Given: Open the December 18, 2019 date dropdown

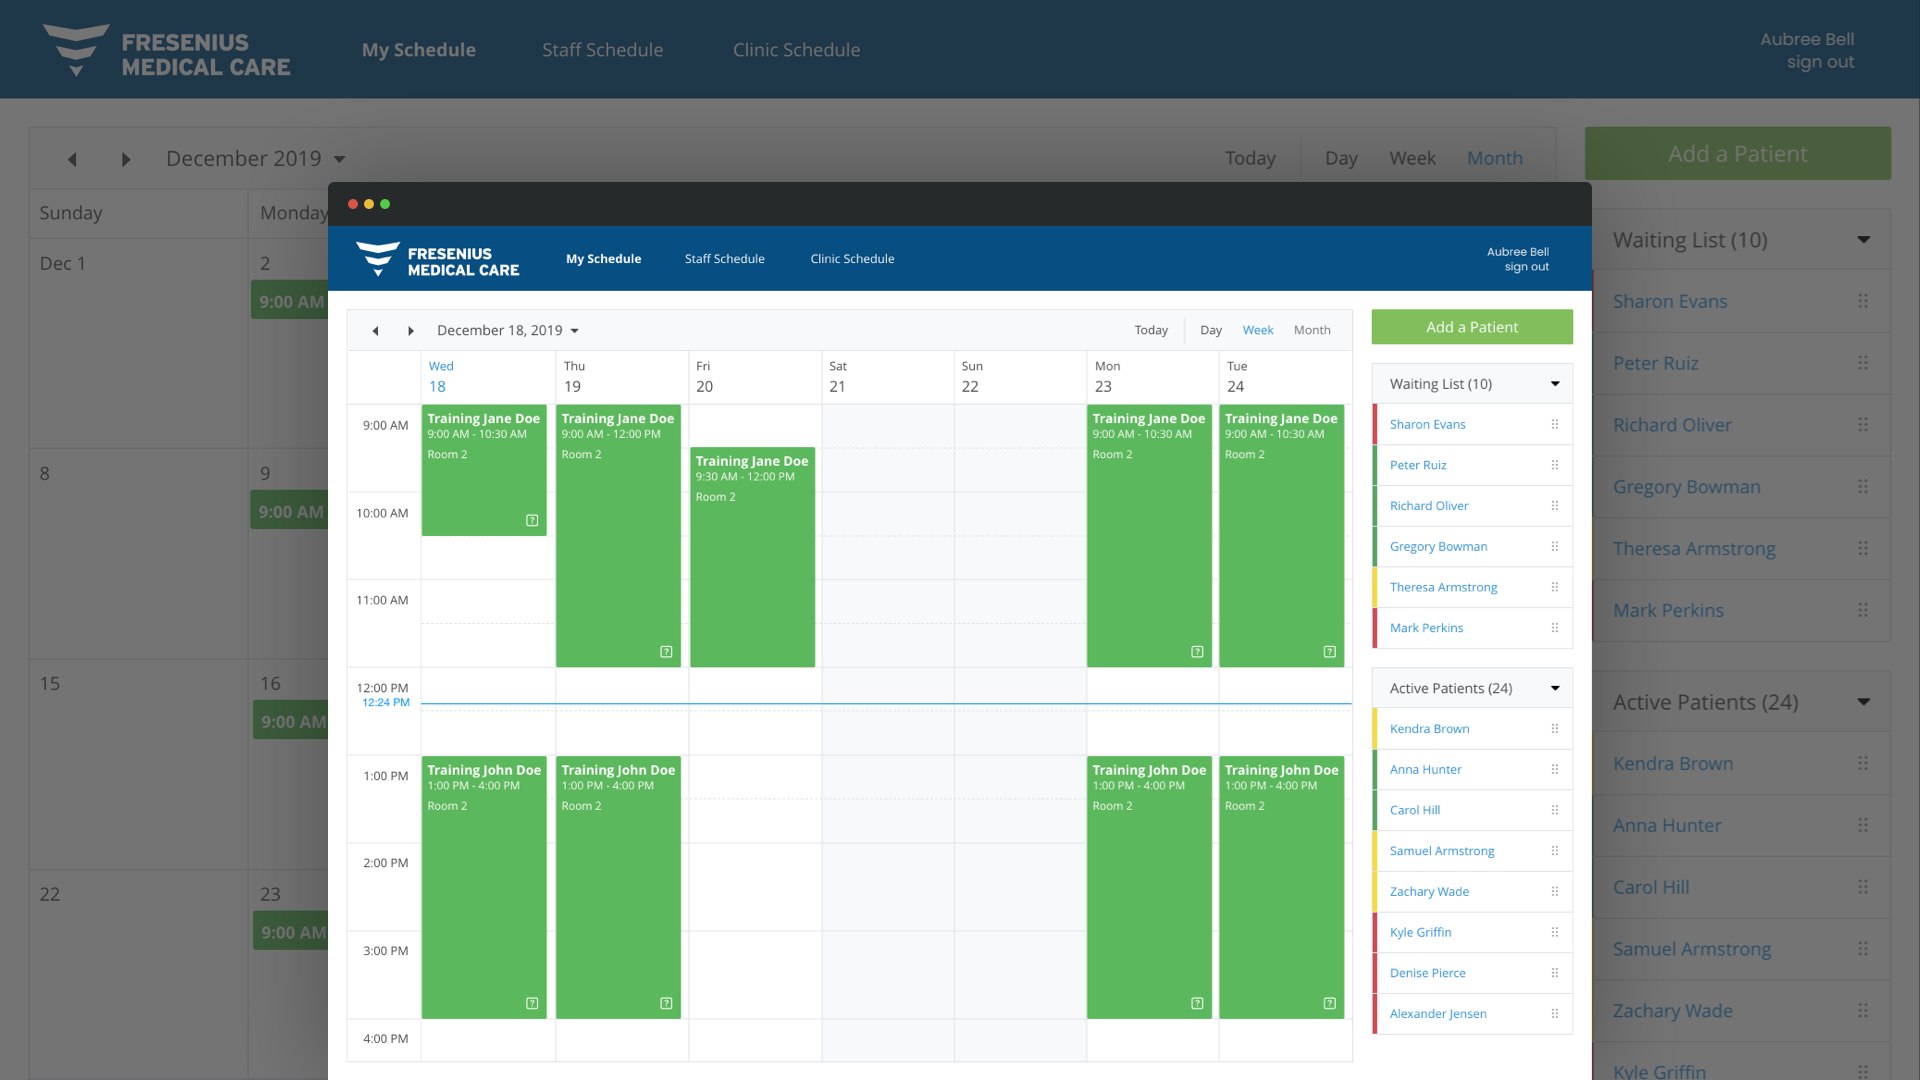Looking at the screenshot, I should [507, 331].
